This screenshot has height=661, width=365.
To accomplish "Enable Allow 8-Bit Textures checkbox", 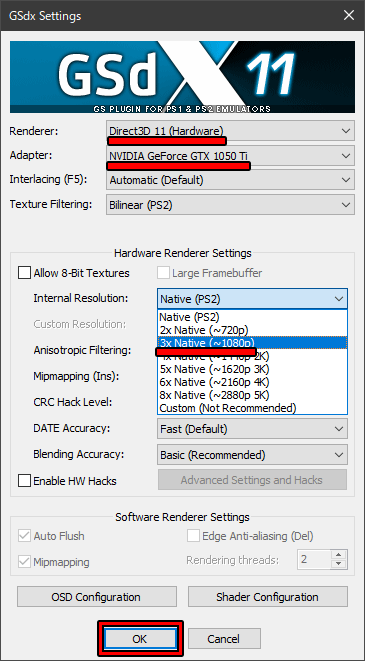I will coord(24,273).
